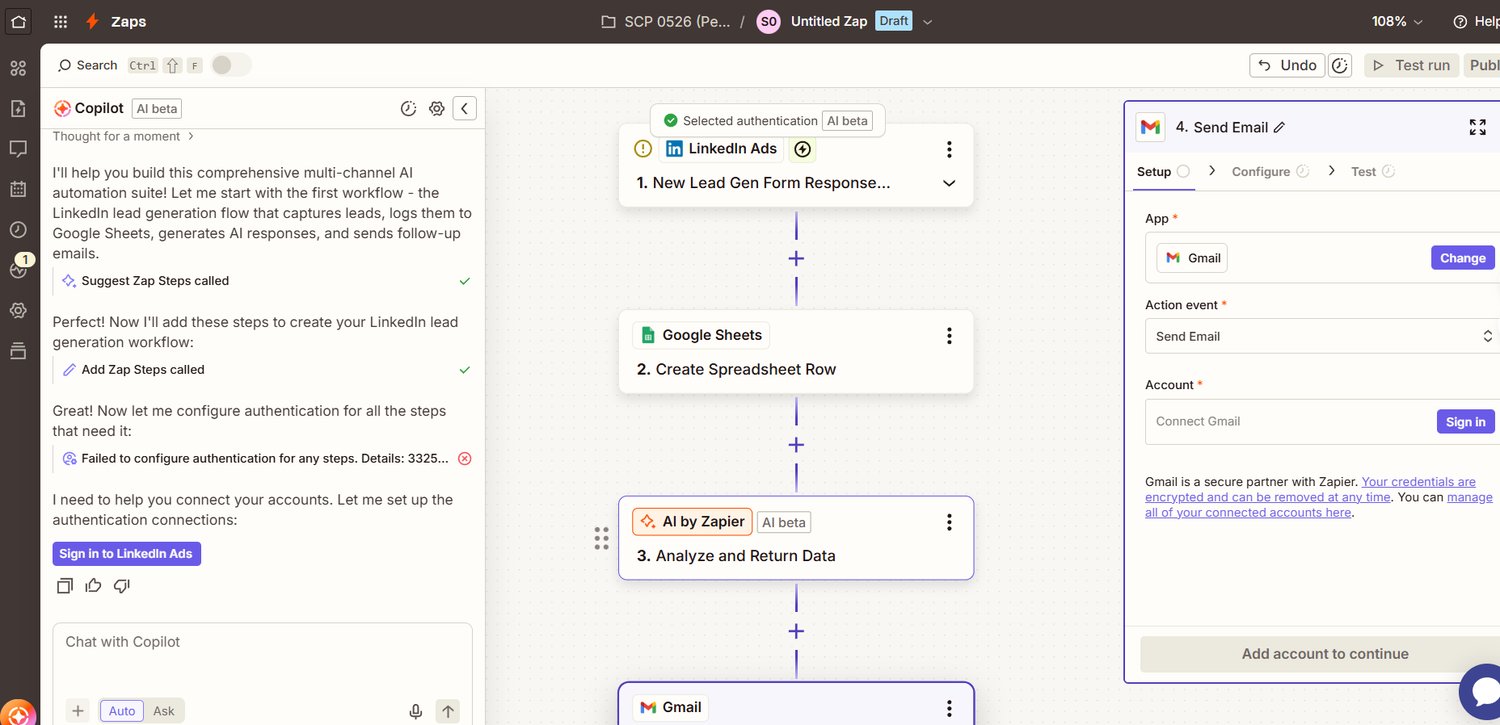Viewport: 1500px width, 725px height.
Task: Open the Untitled Zap title dropdown
Action: pos(927,21)
